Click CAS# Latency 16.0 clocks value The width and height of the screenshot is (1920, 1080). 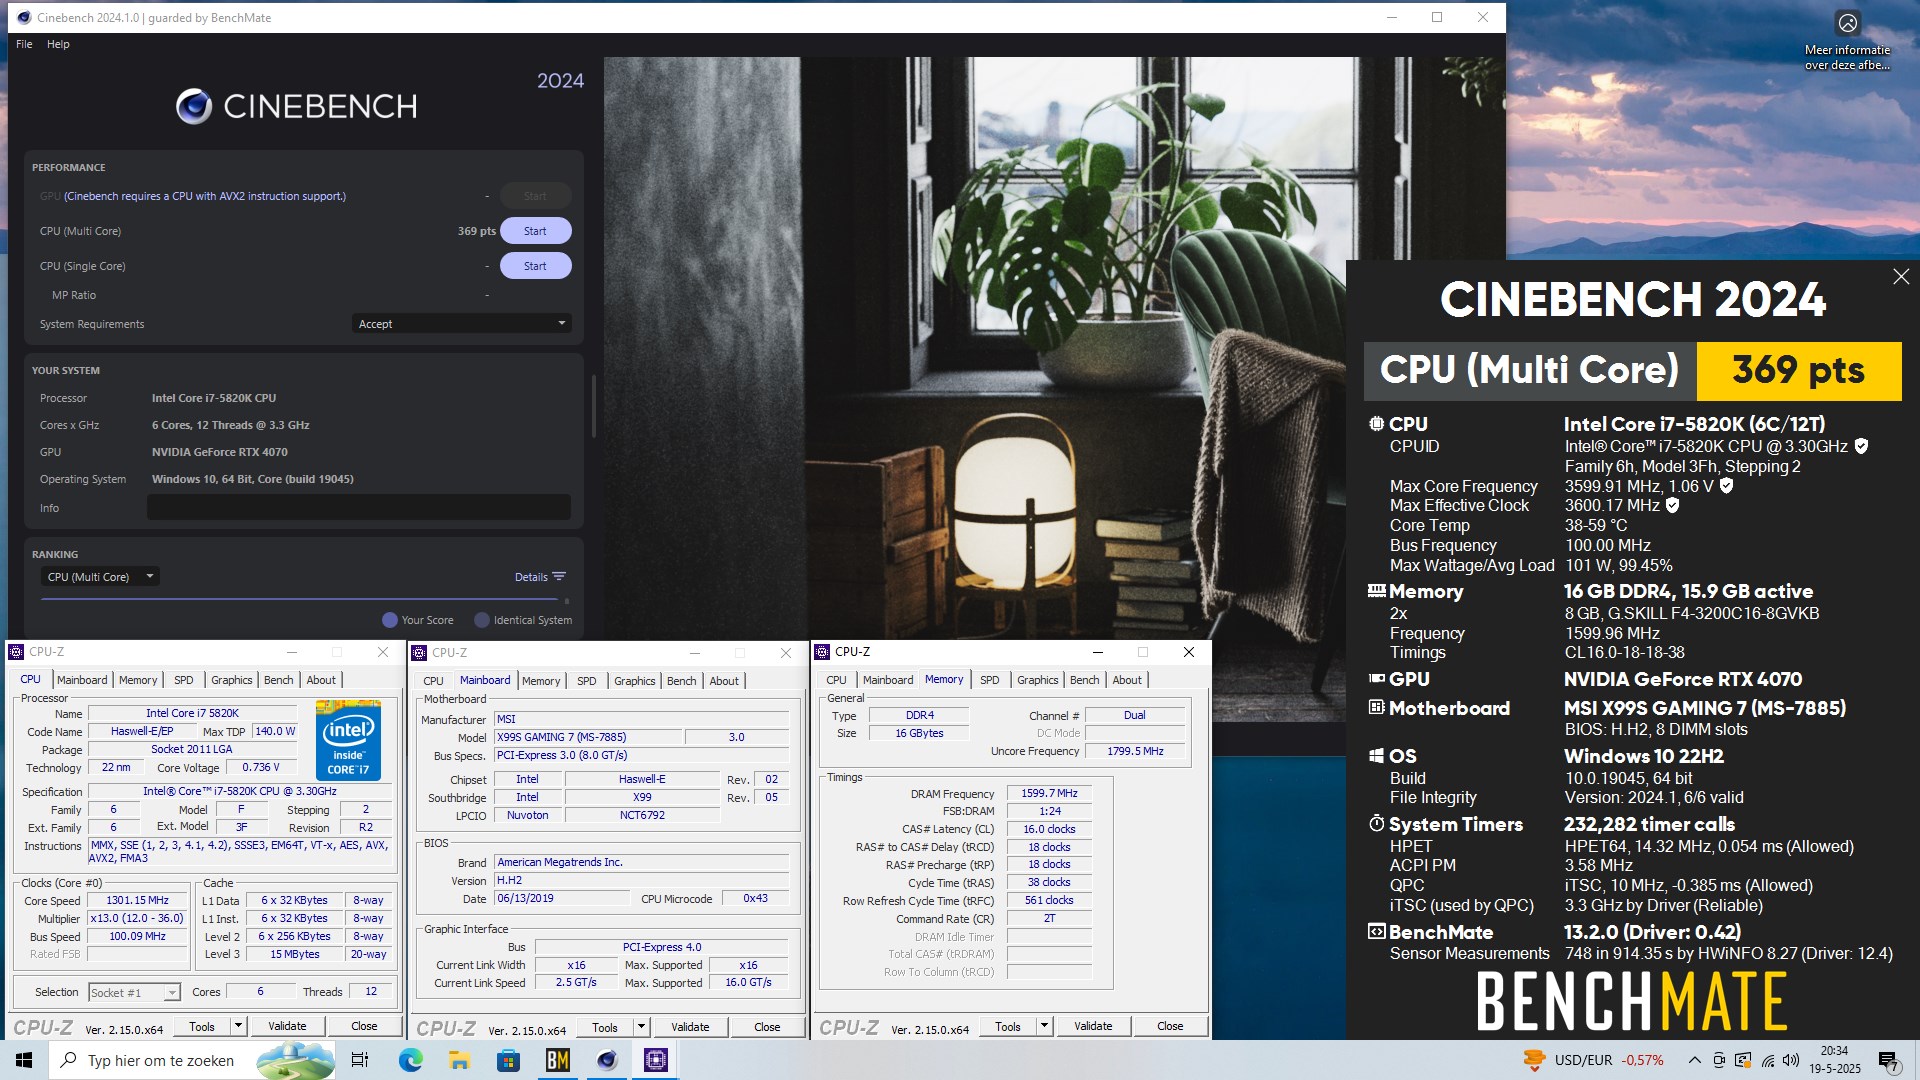tap(1049, 829)
